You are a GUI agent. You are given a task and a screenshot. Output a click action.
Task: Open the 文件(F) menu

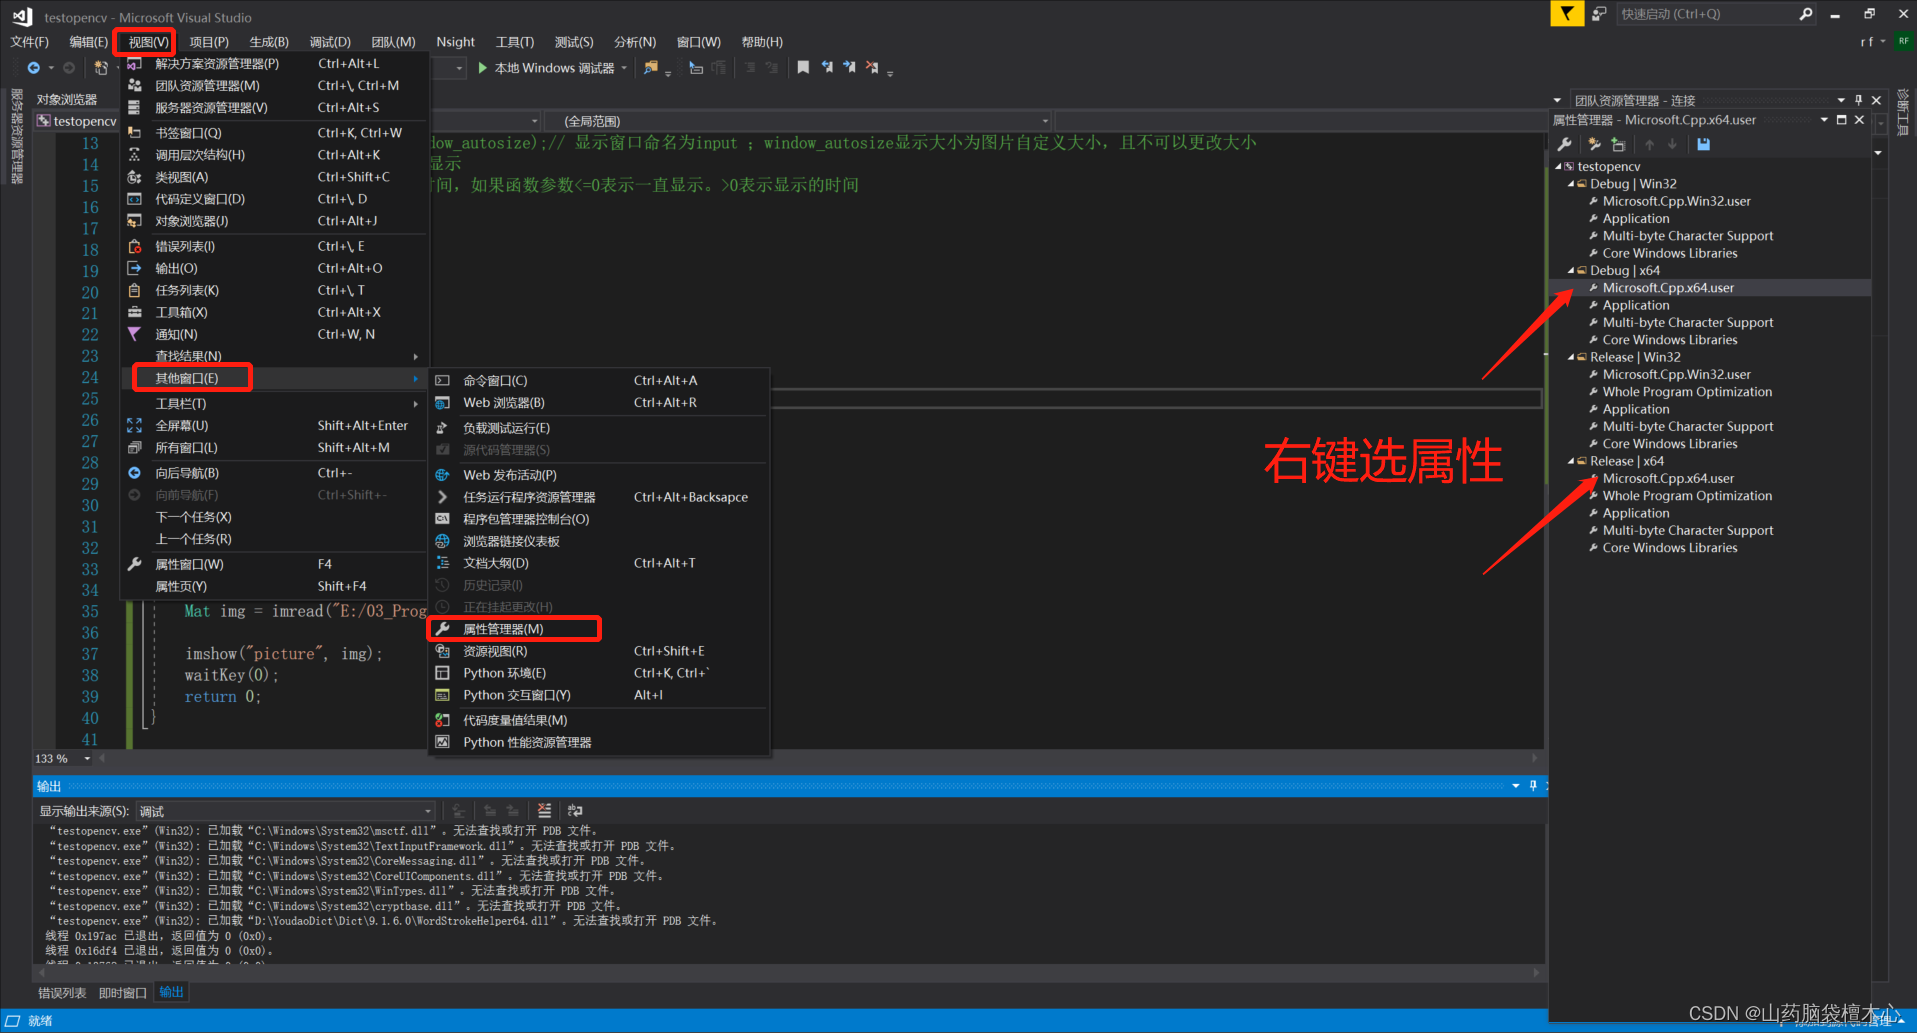point(29,42)
